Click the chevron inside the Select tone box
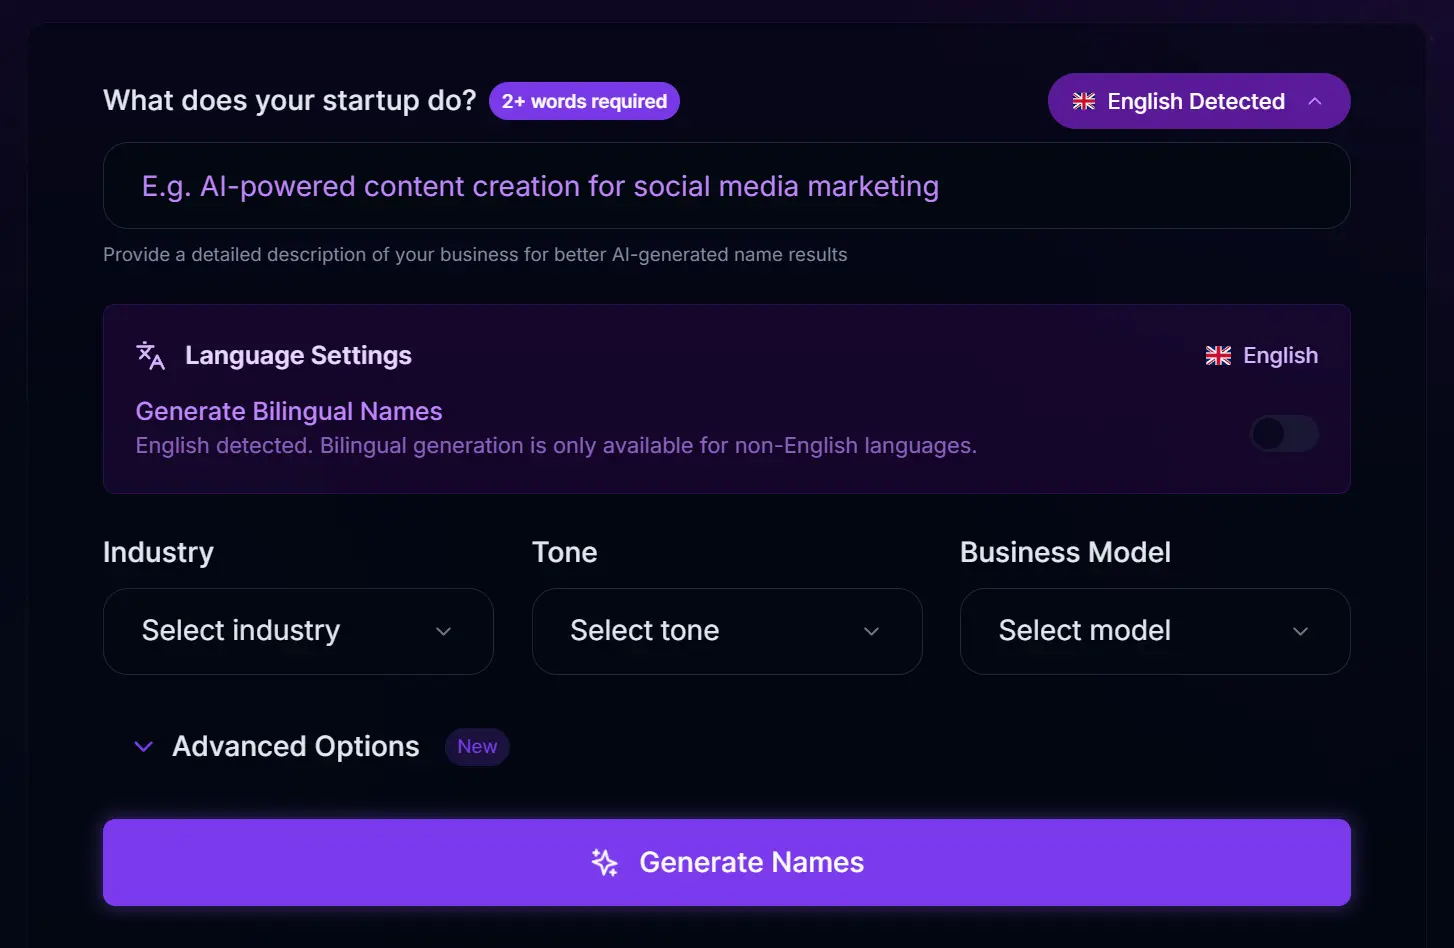This screenshot has width=1454, height=948. (x=870, y=632)
